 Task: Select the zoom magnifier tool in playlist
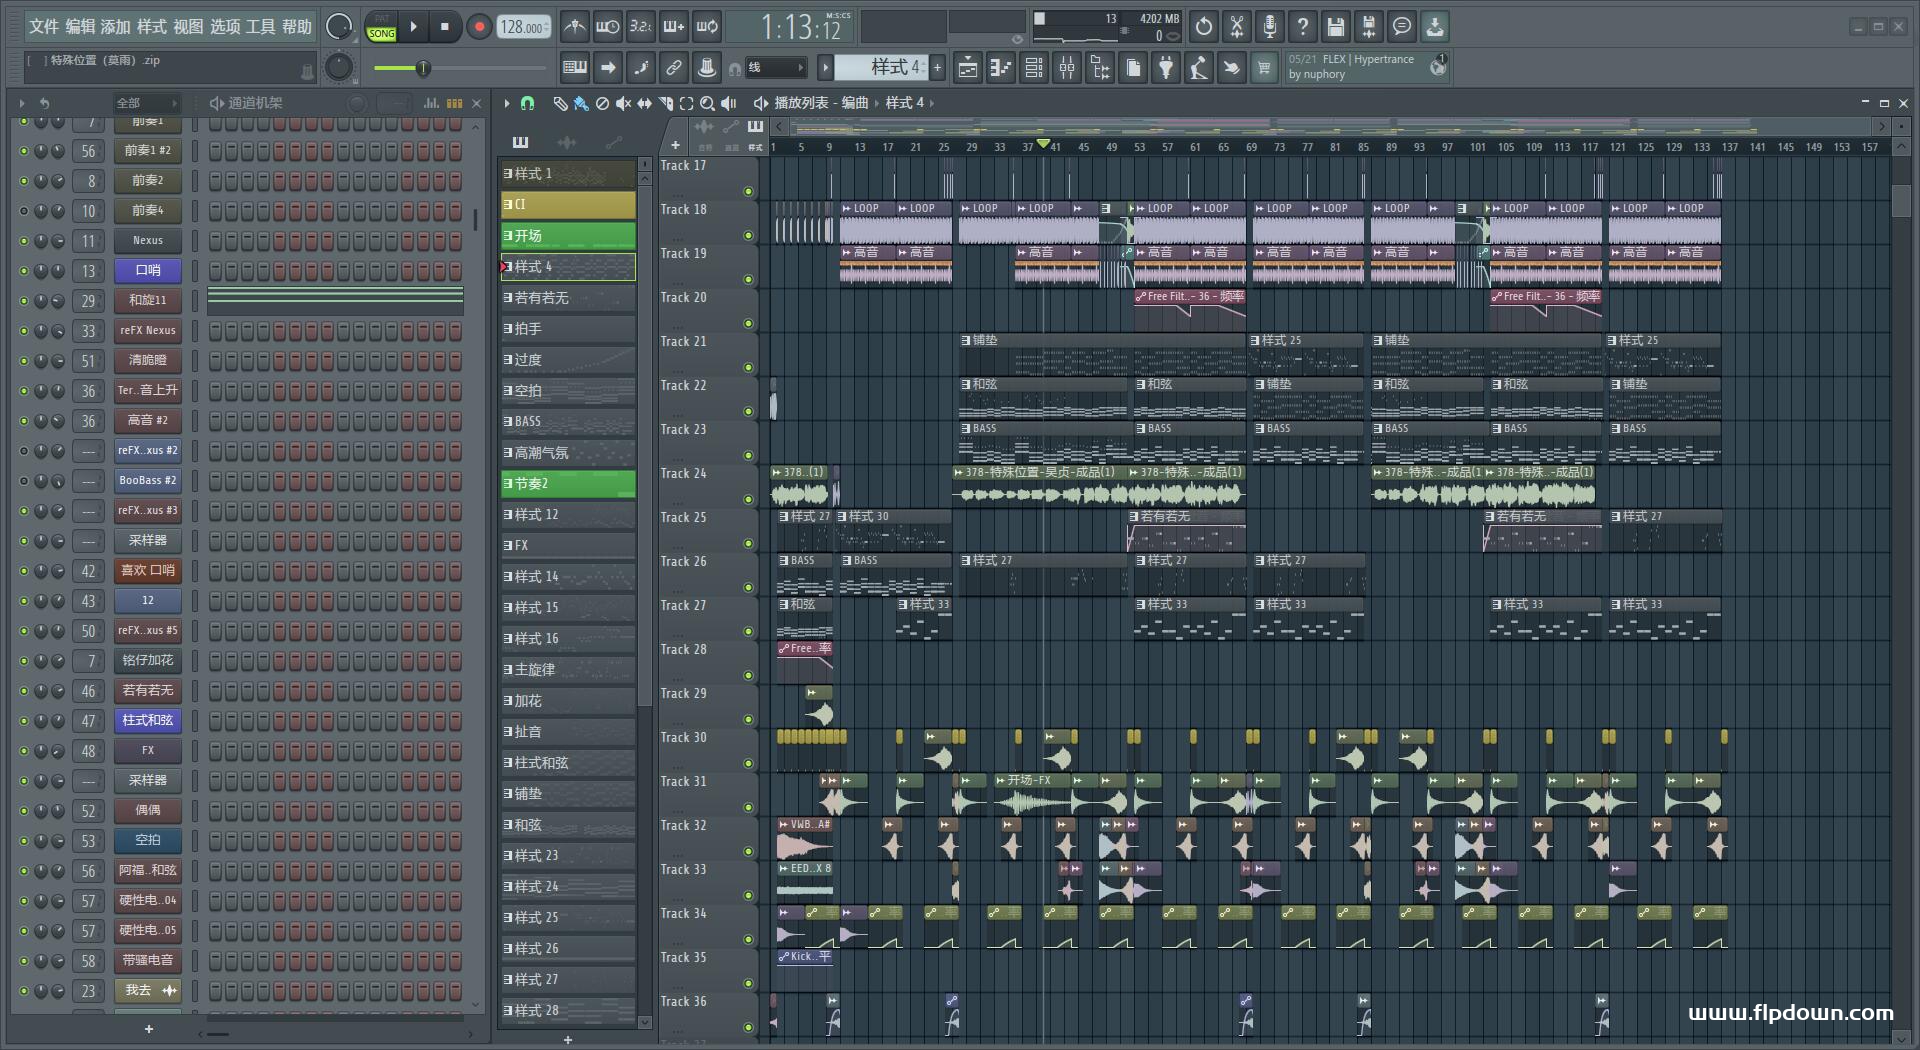[x=707, y=103]
